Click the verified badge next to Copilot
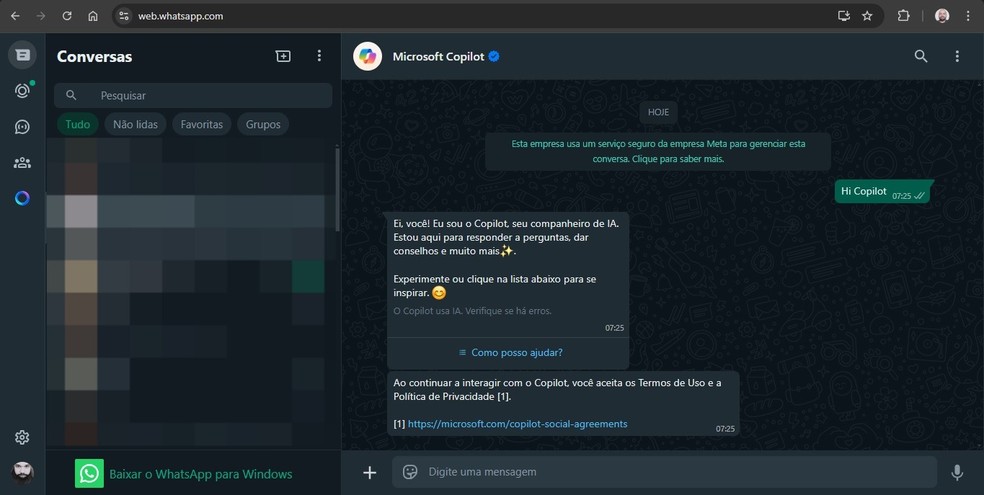This screenshot has width=984, height=495. [494, 56]
